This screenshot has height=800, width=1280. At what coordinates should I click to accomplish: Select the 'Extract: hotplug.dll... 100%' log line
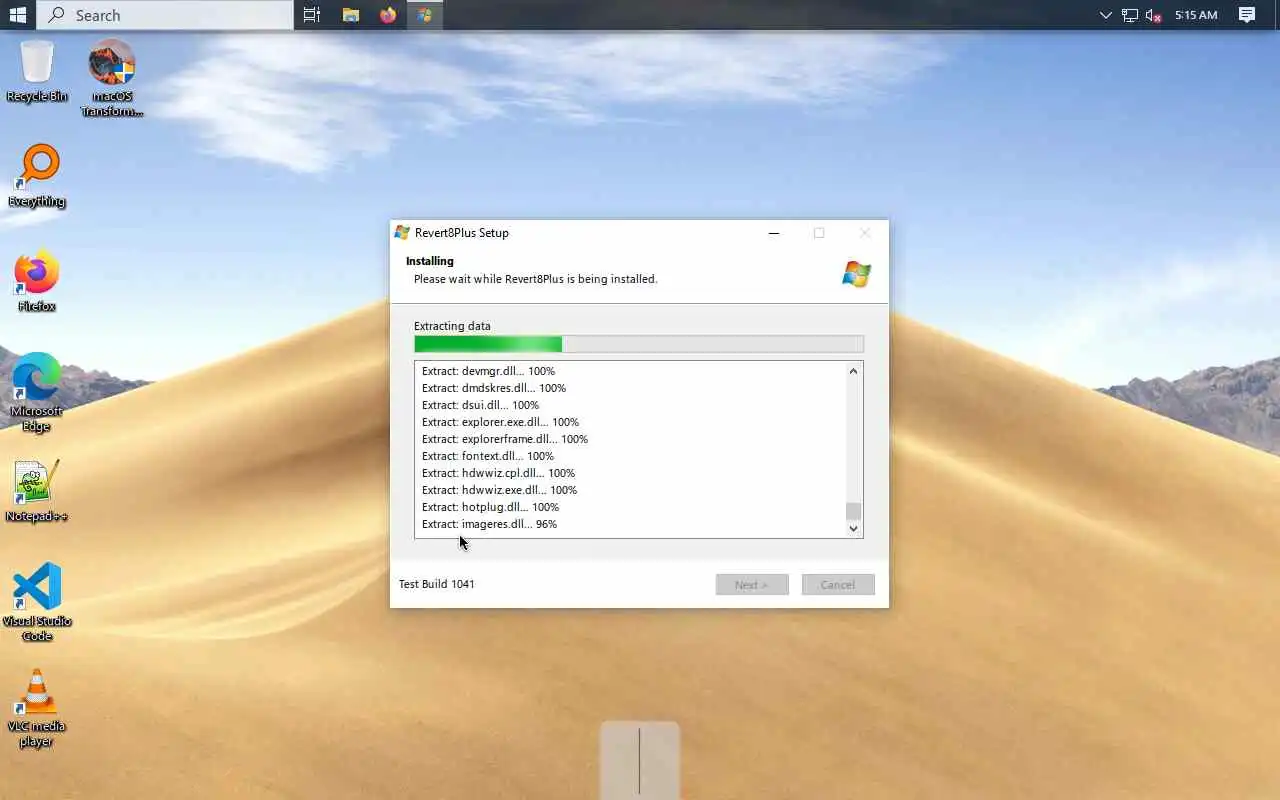pyautogui.click(x=490, y=507)
